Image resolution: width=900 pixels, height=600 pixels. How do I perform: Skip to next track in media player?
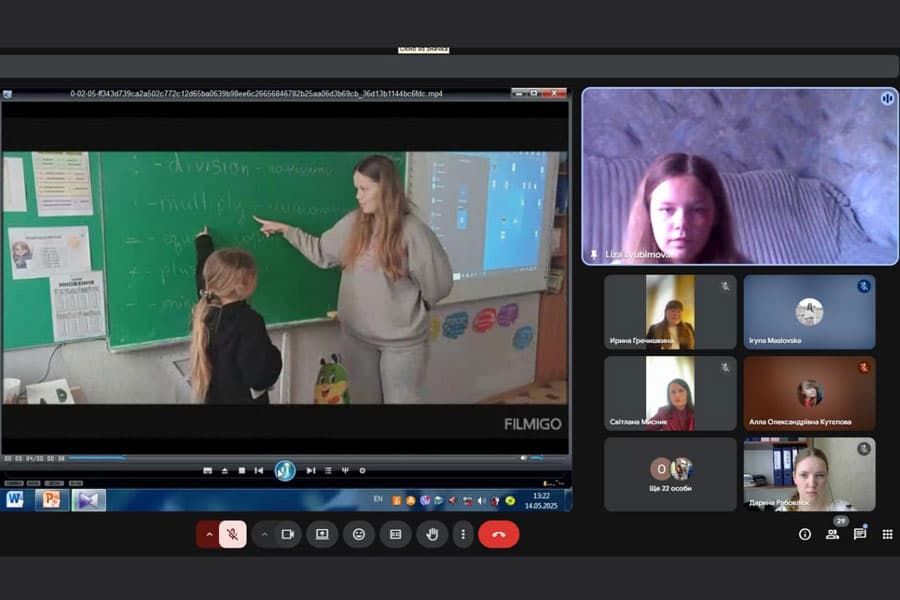pos(311,470)
